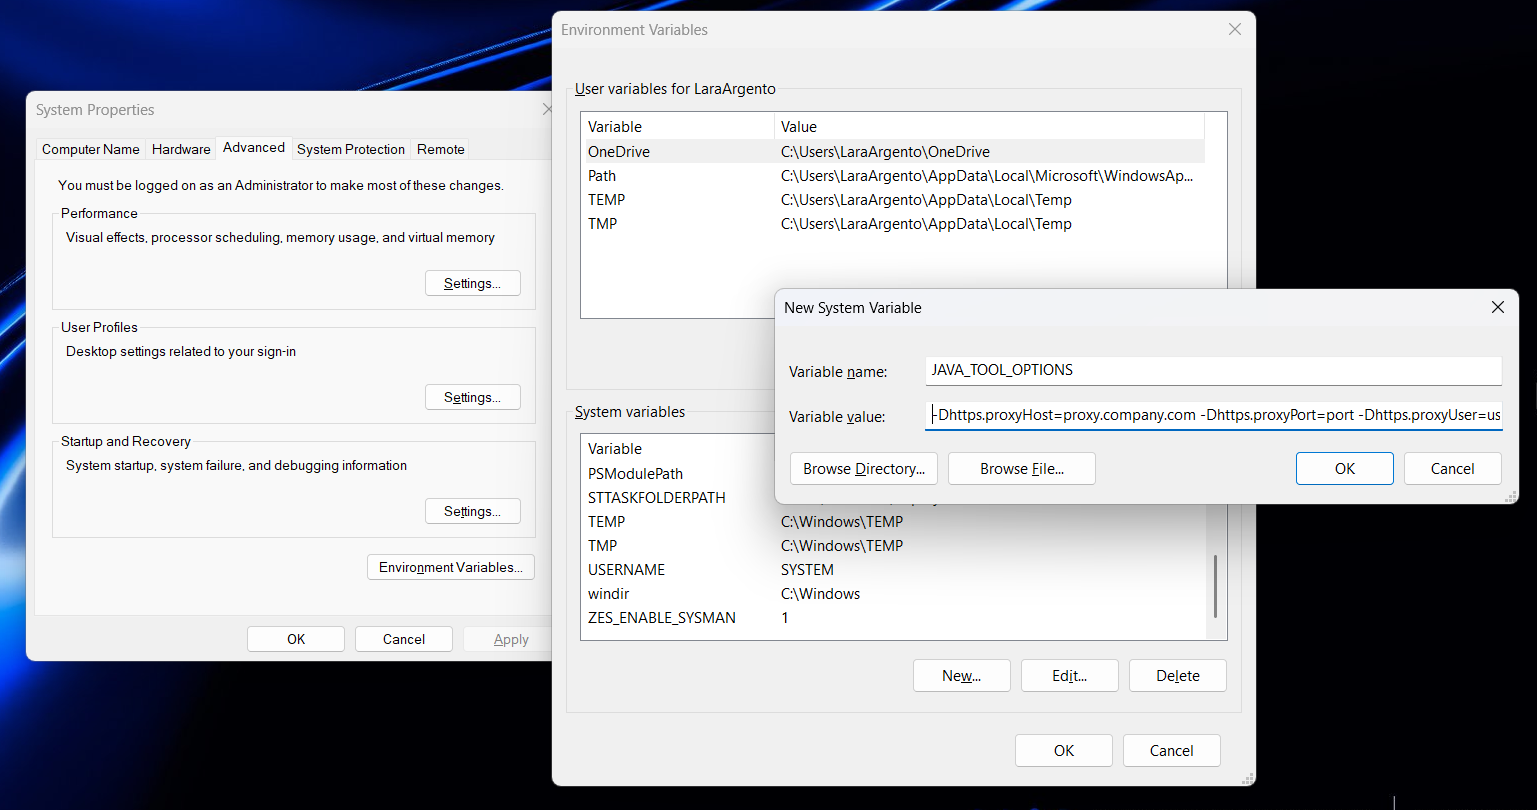
Task: Open Remote tab in System Properties
Action: 441,149
